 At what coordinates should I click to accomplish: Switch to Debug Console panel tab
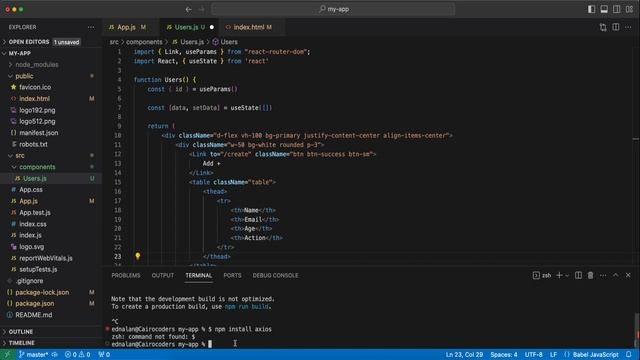276,276
